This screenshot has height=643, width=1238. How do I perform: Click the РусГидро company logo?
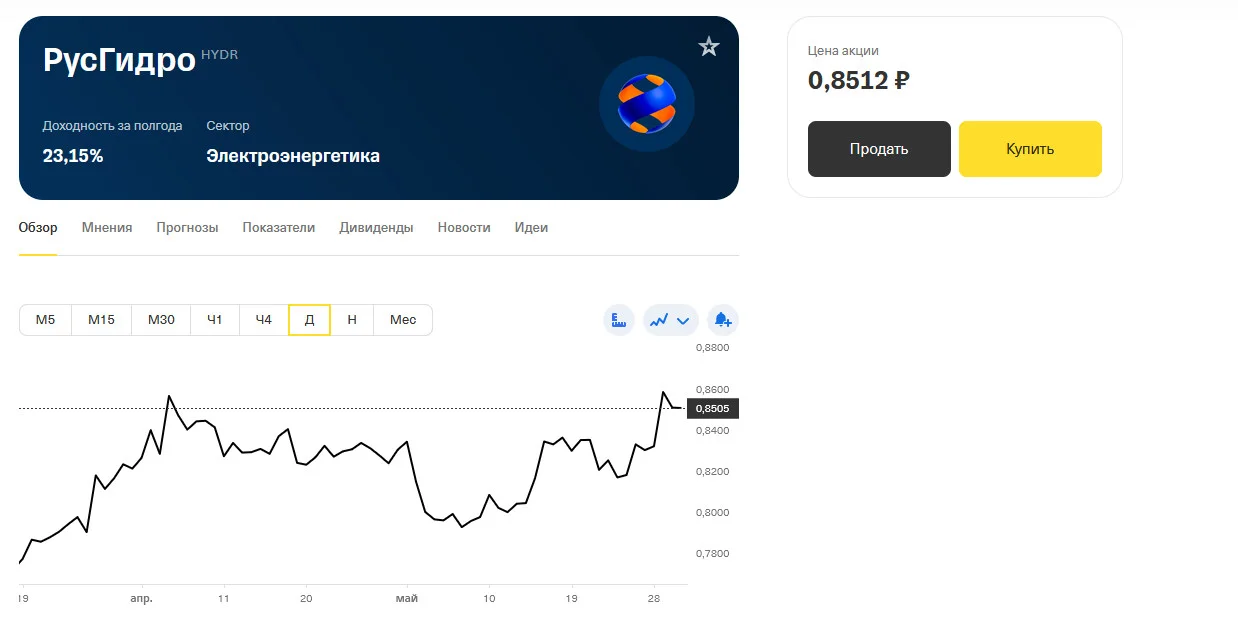click(647, 104)
